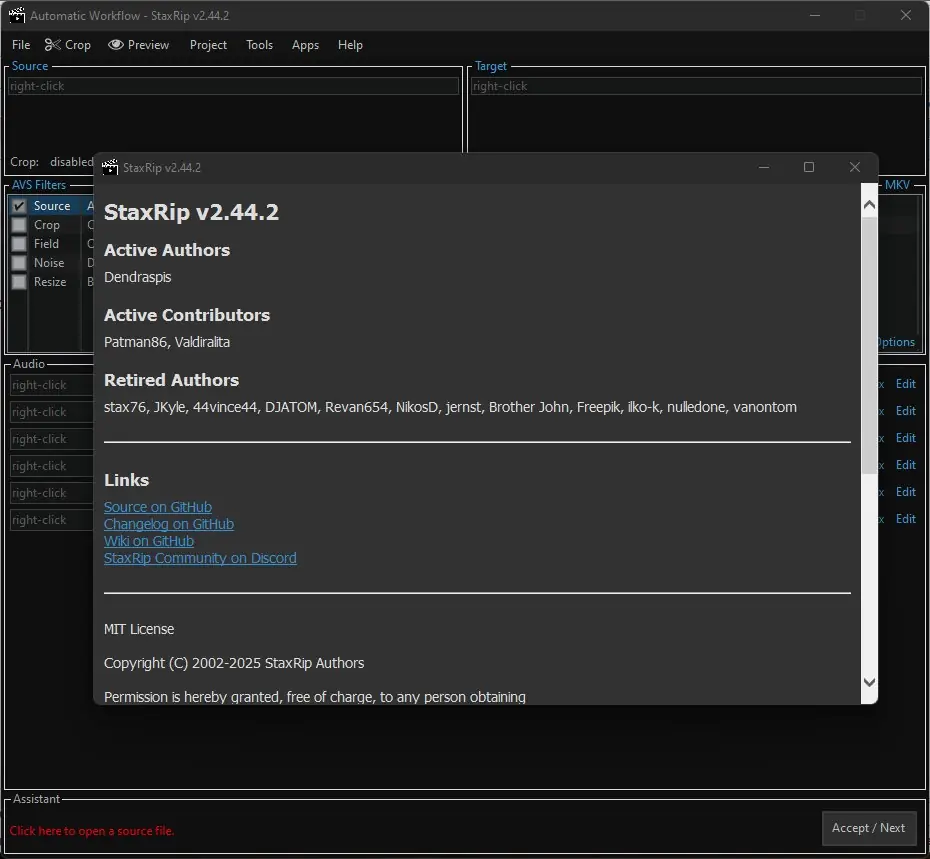Click the 'Retired Authors' heading
The height and width of the screenshot is (859, 930).
pyautogui.click(x=171, y=380)
